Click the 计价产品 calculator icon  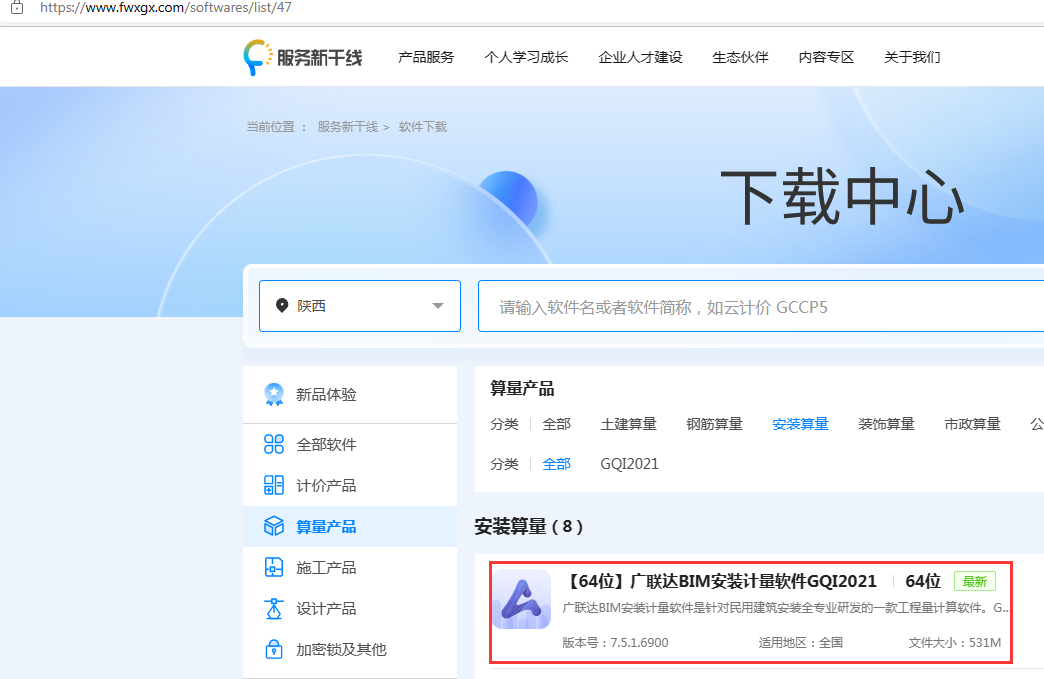pyautogui.click(x=274, y=485)
